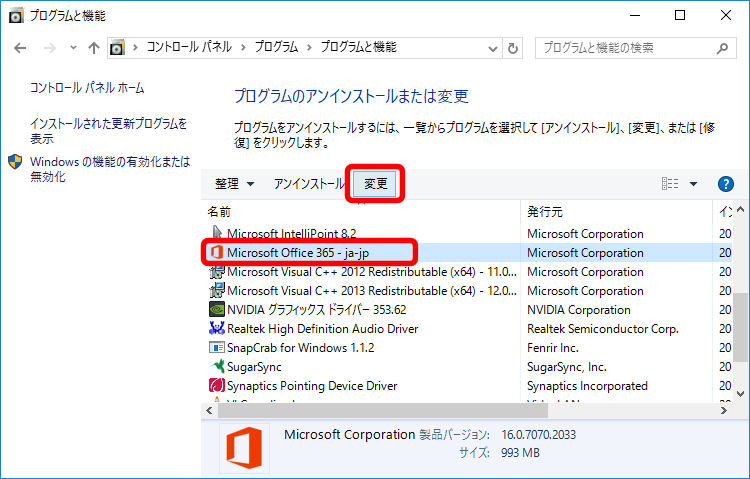This screenshot has width=750, height=479.
Task: Open the view options dropdown arrow
Action: pyautogui.click(x=693, y=184)
